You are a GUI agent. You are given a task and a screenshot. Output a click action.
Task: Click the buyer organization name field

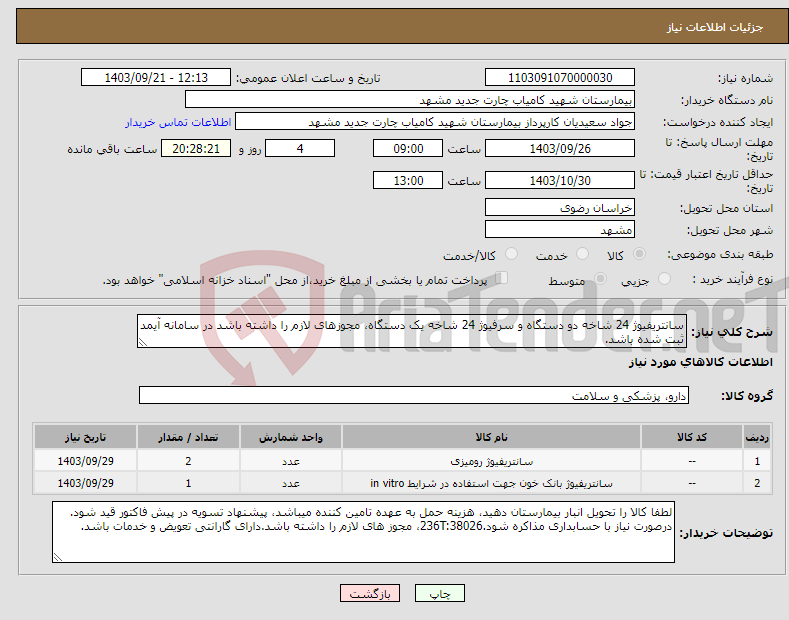pos(410,100)
